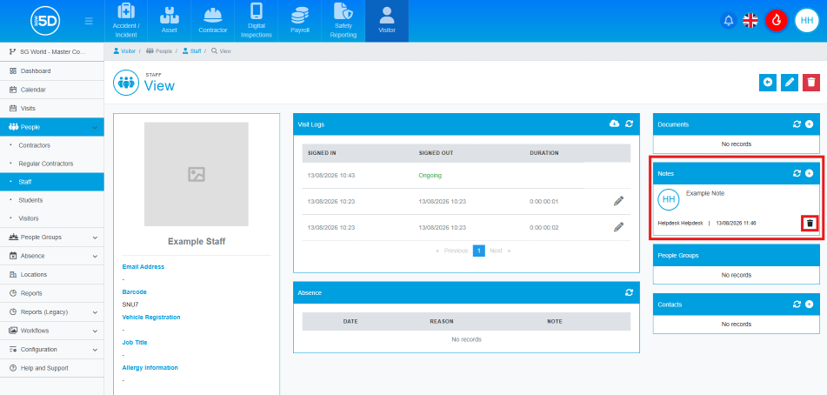The height and width of the screenshot is (395, 827).
Task: Select Students under People
Action: point(52,200)
